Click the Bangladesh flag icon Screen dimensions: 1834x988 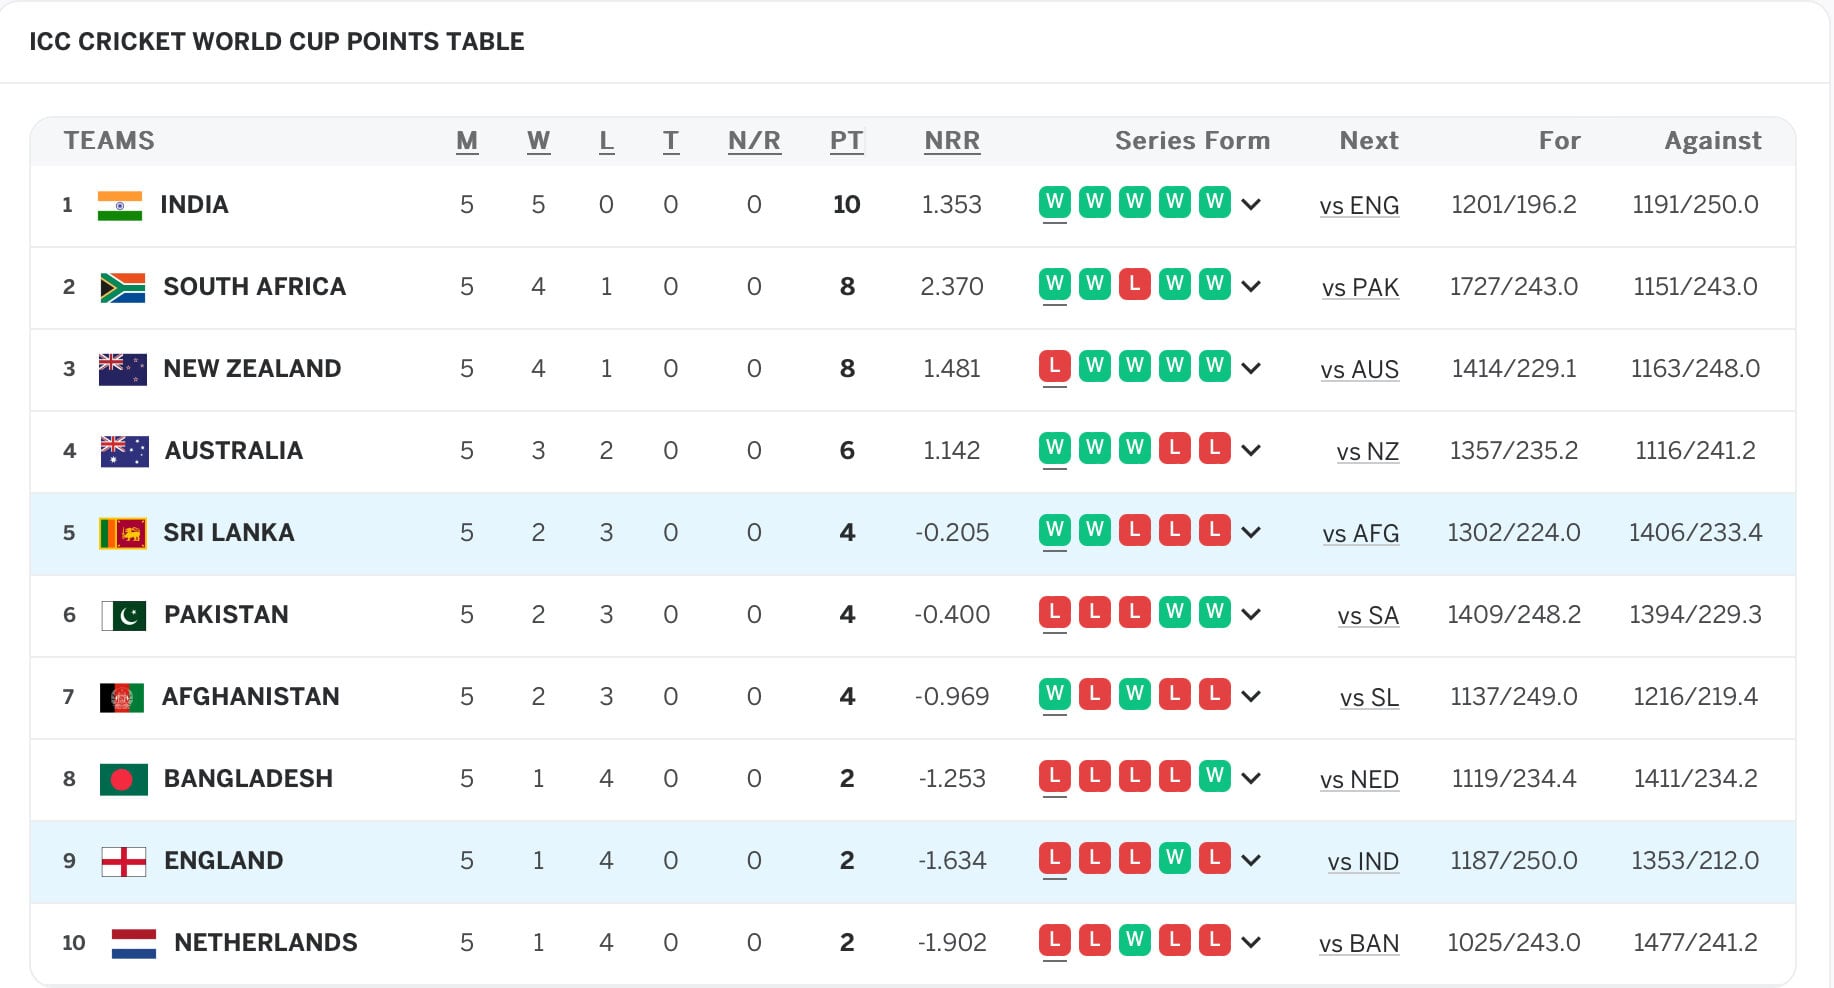click(124, 779)
